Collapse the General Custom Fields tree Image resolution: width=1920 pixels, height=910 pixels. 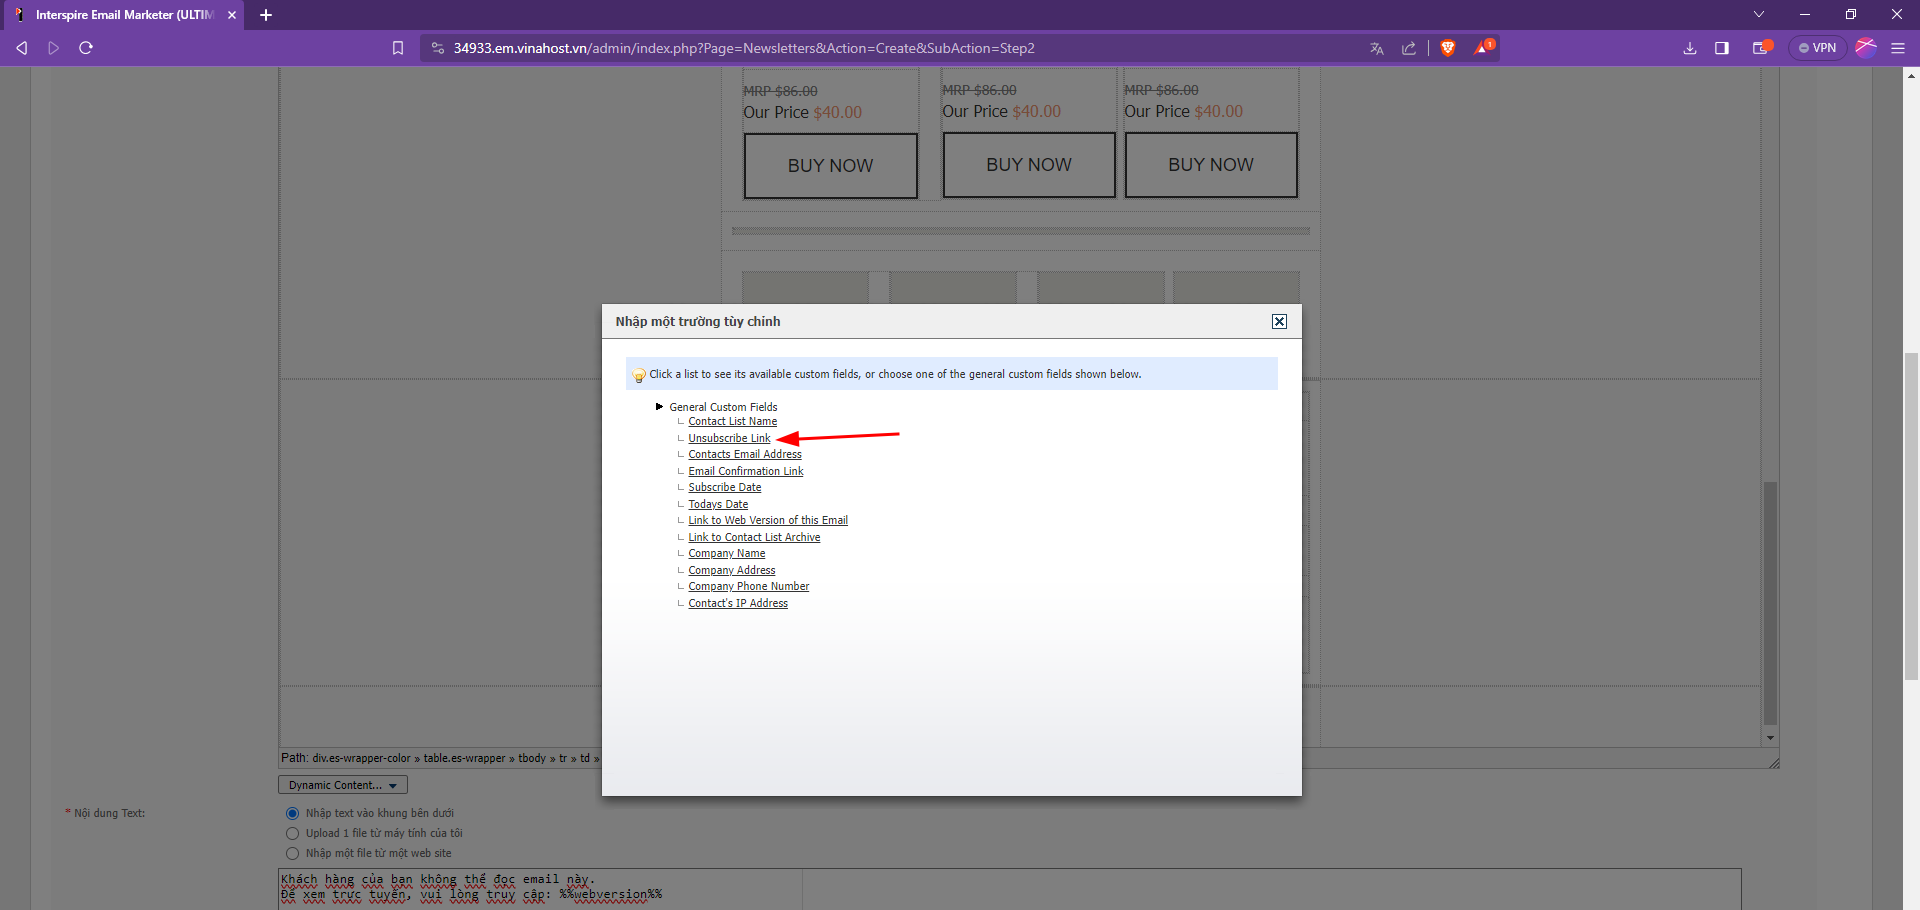coord(659,407)
